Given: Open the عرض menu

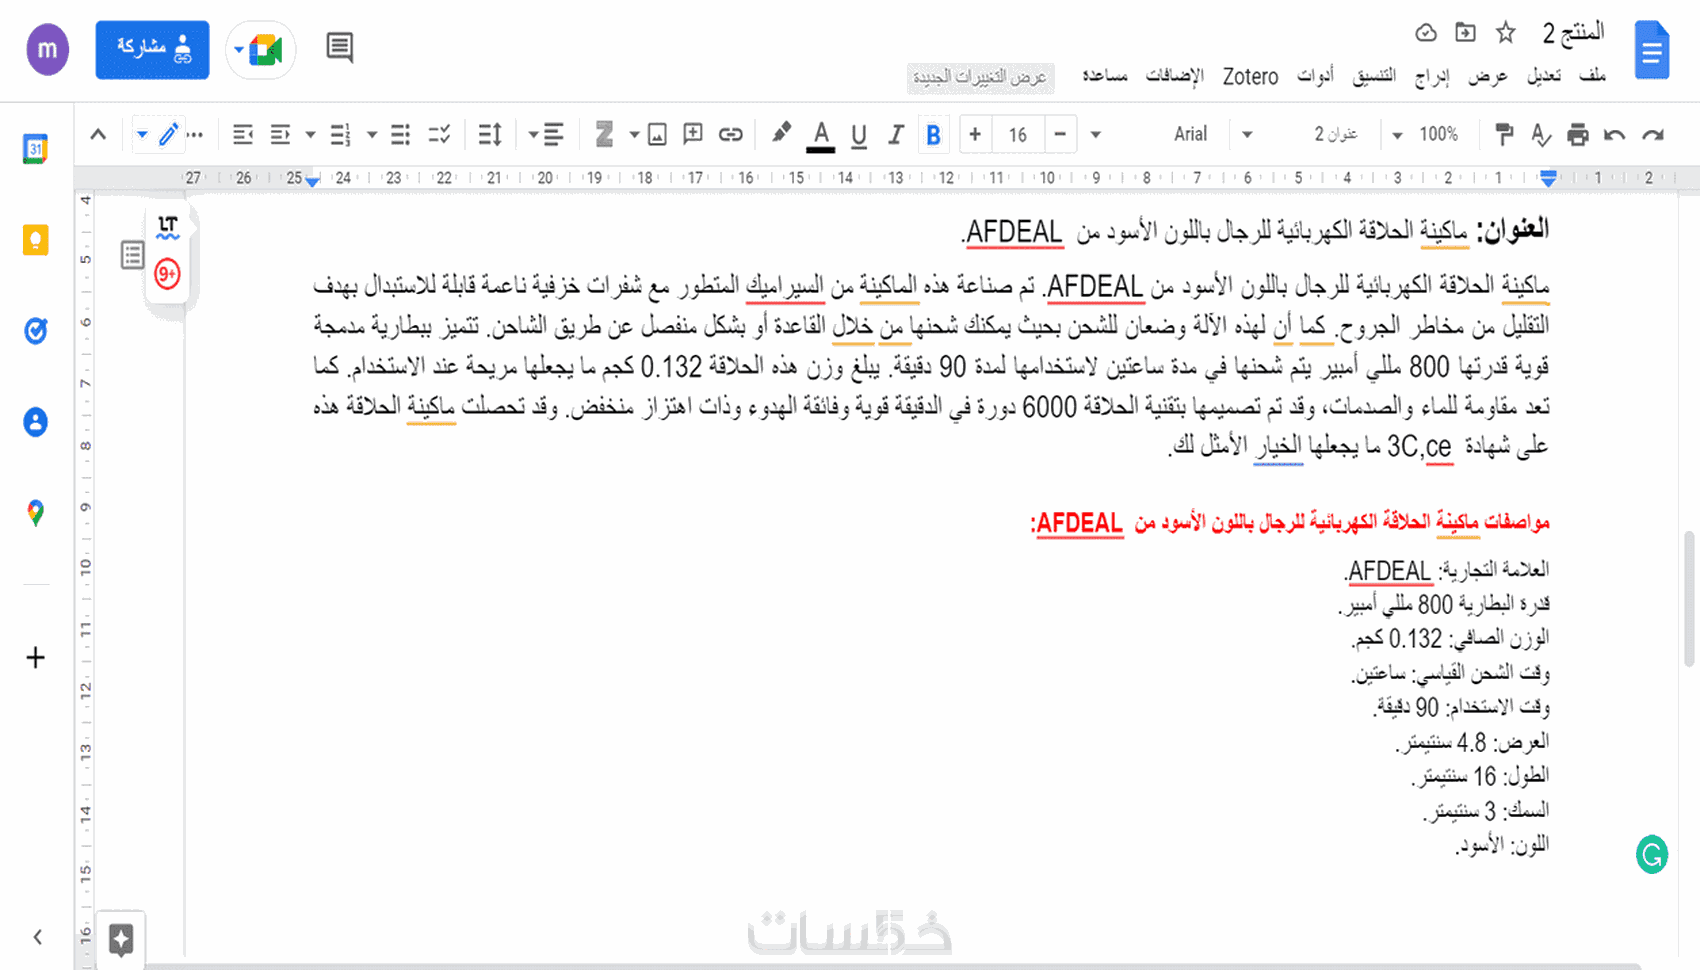Looking at the screenshot, I should tap(1487, 76).
